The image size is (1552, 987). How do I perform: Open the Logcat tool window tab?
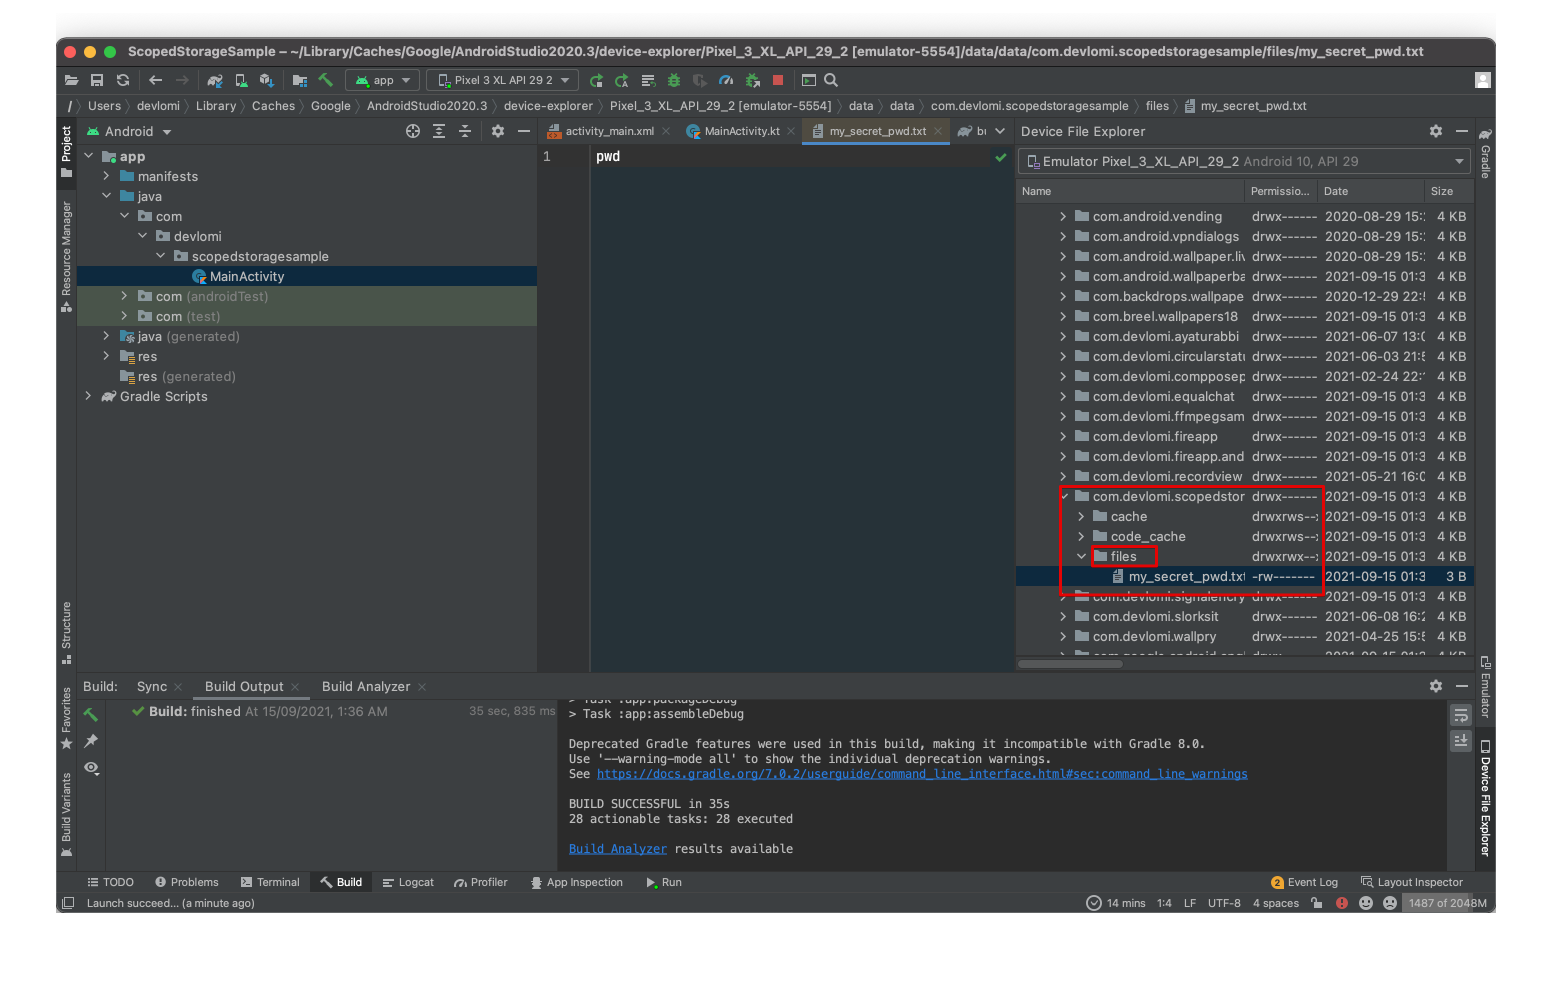point(408,882)
